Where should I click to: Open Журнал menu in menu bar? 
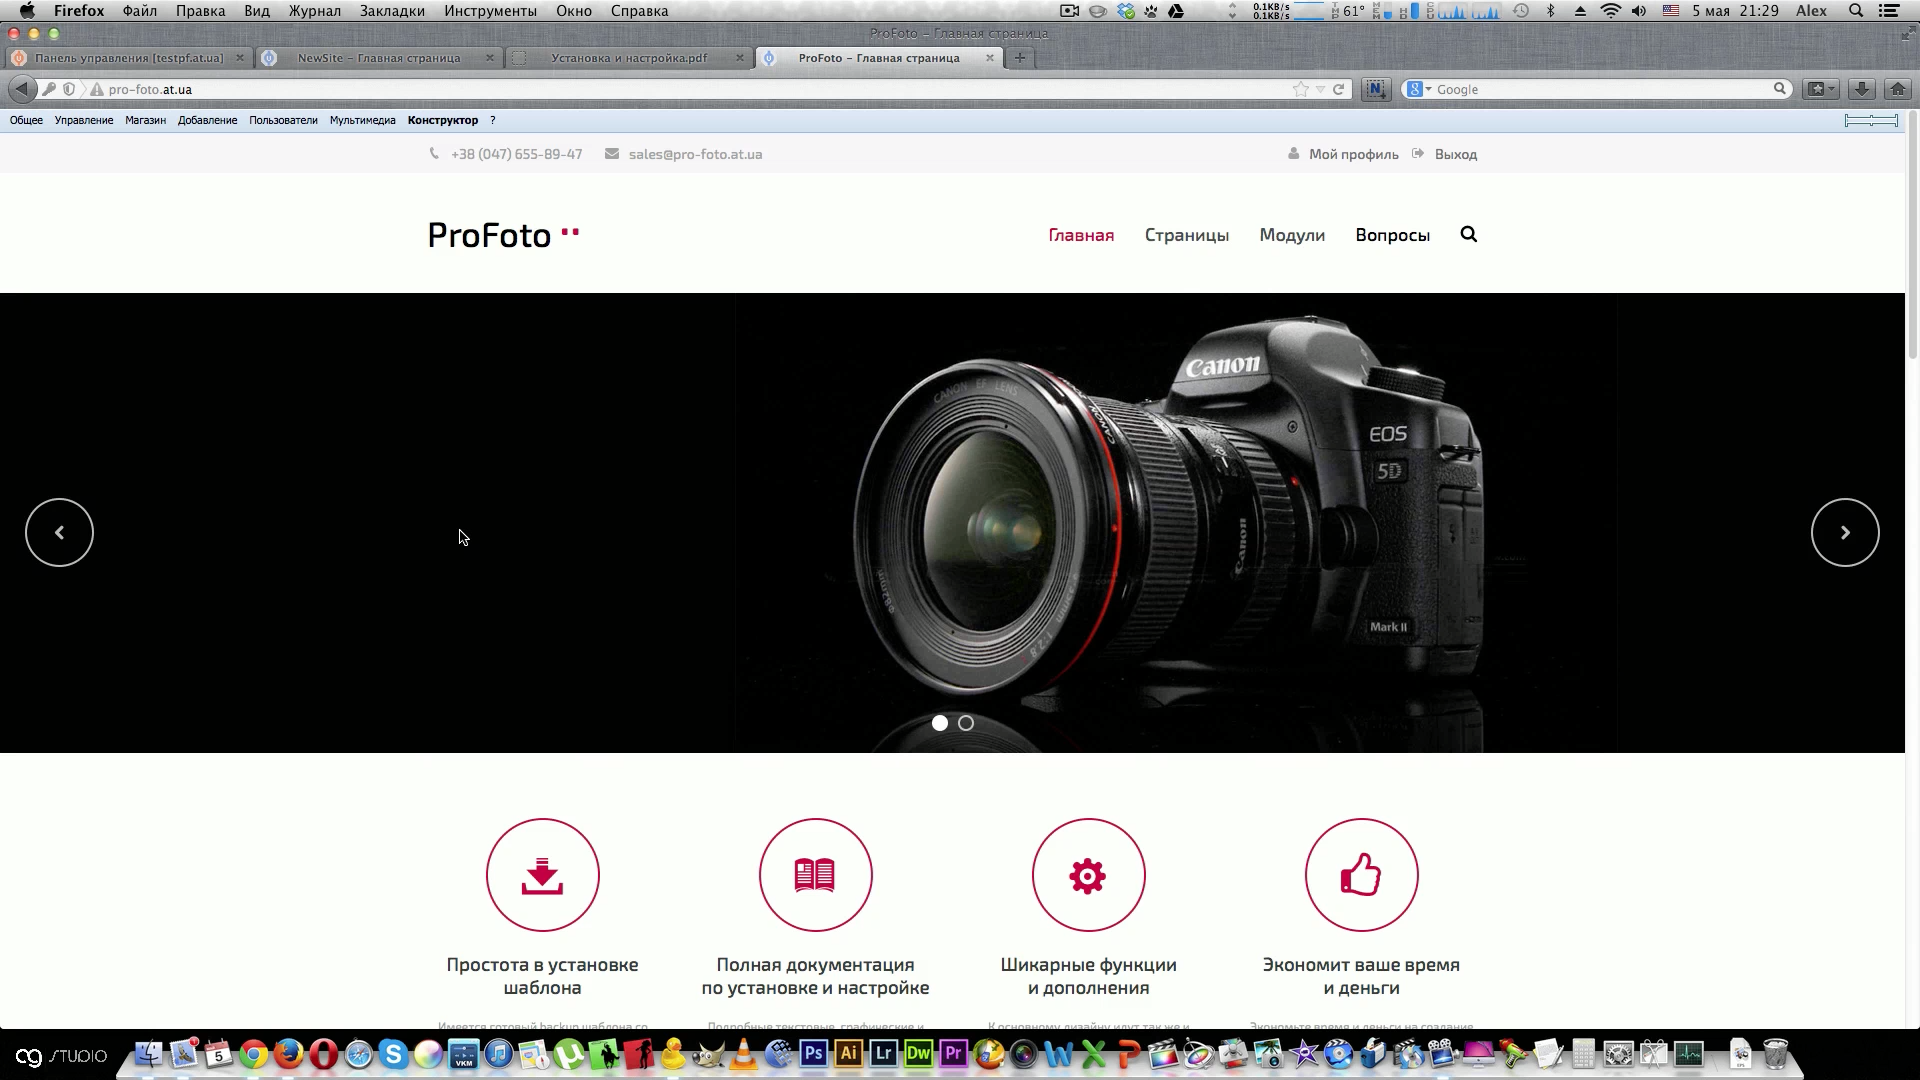(x=314, y=11)
